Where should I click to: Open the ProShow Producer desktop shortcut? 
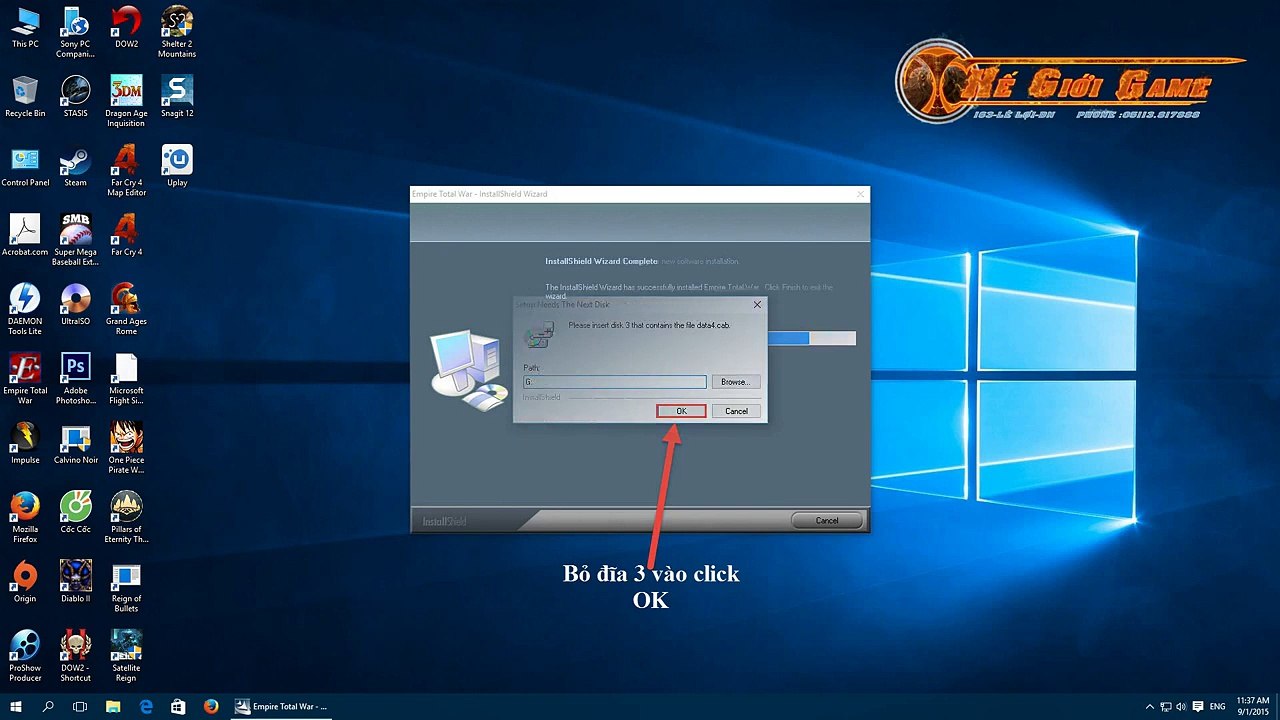click(25, 656)
